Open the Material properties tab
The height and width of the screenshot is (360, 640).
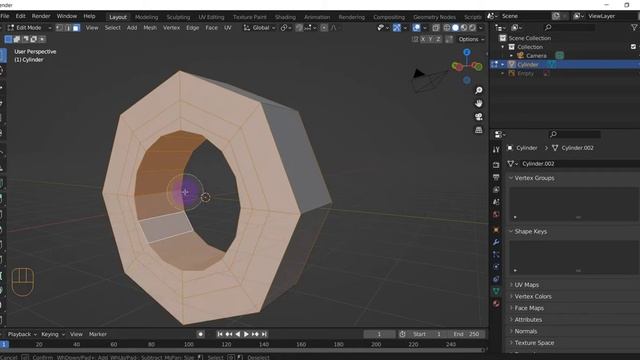coord(496,304)
